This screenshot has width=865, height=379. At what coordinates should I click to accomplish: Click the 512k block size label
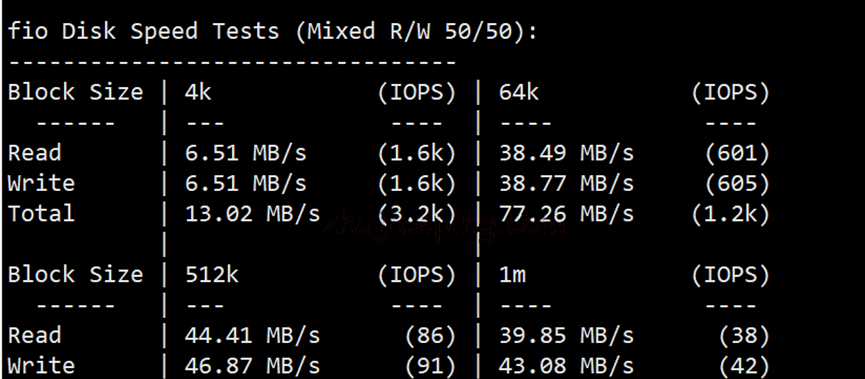[212, 275]
